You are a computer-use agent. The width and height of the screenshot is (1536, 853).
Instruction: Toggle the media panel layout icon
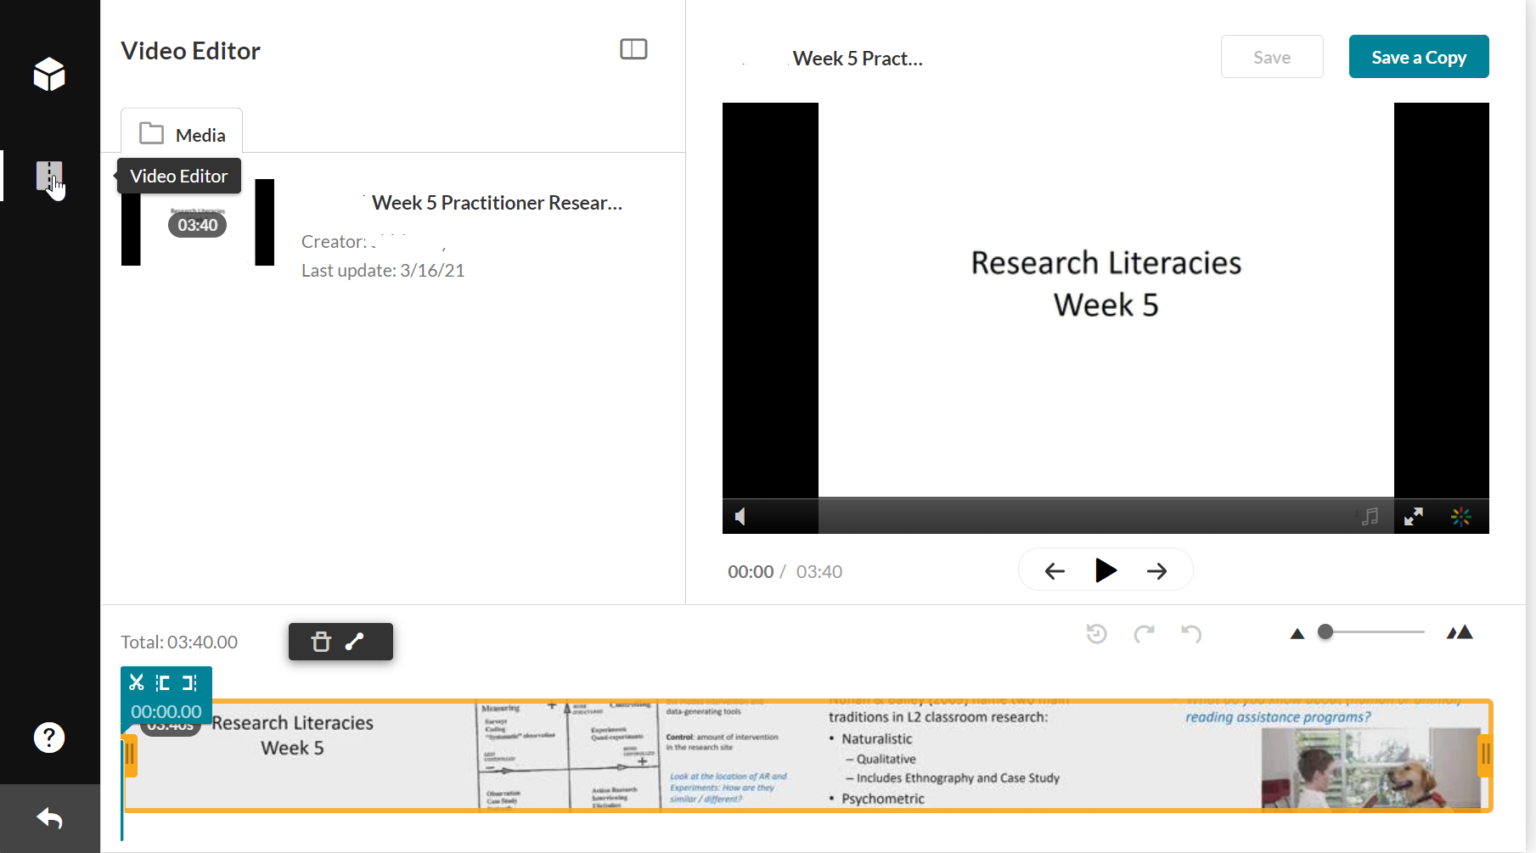634,49
